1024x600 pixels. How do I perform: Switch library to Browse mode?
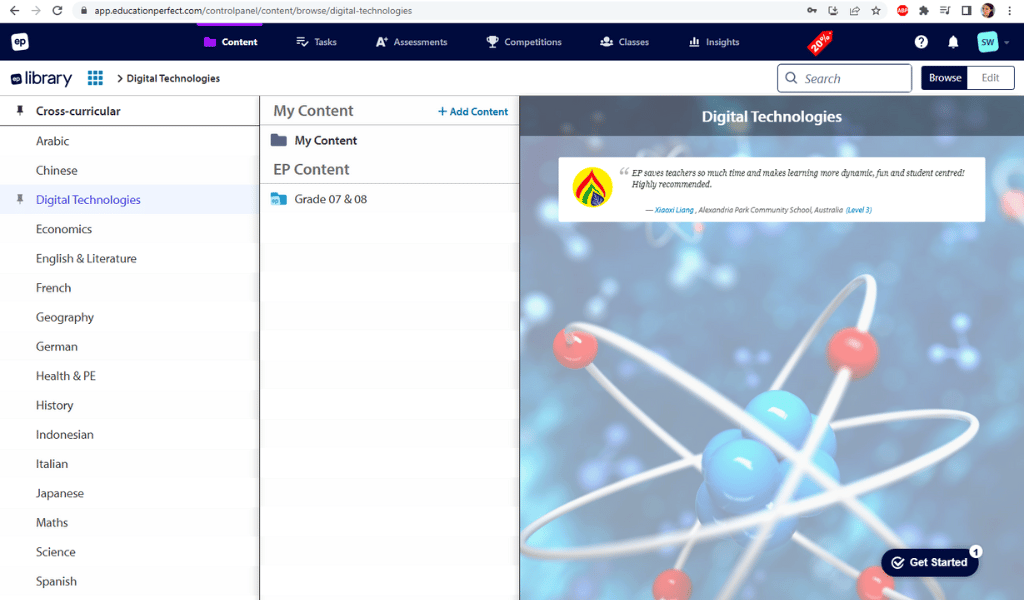pos(944,78)
